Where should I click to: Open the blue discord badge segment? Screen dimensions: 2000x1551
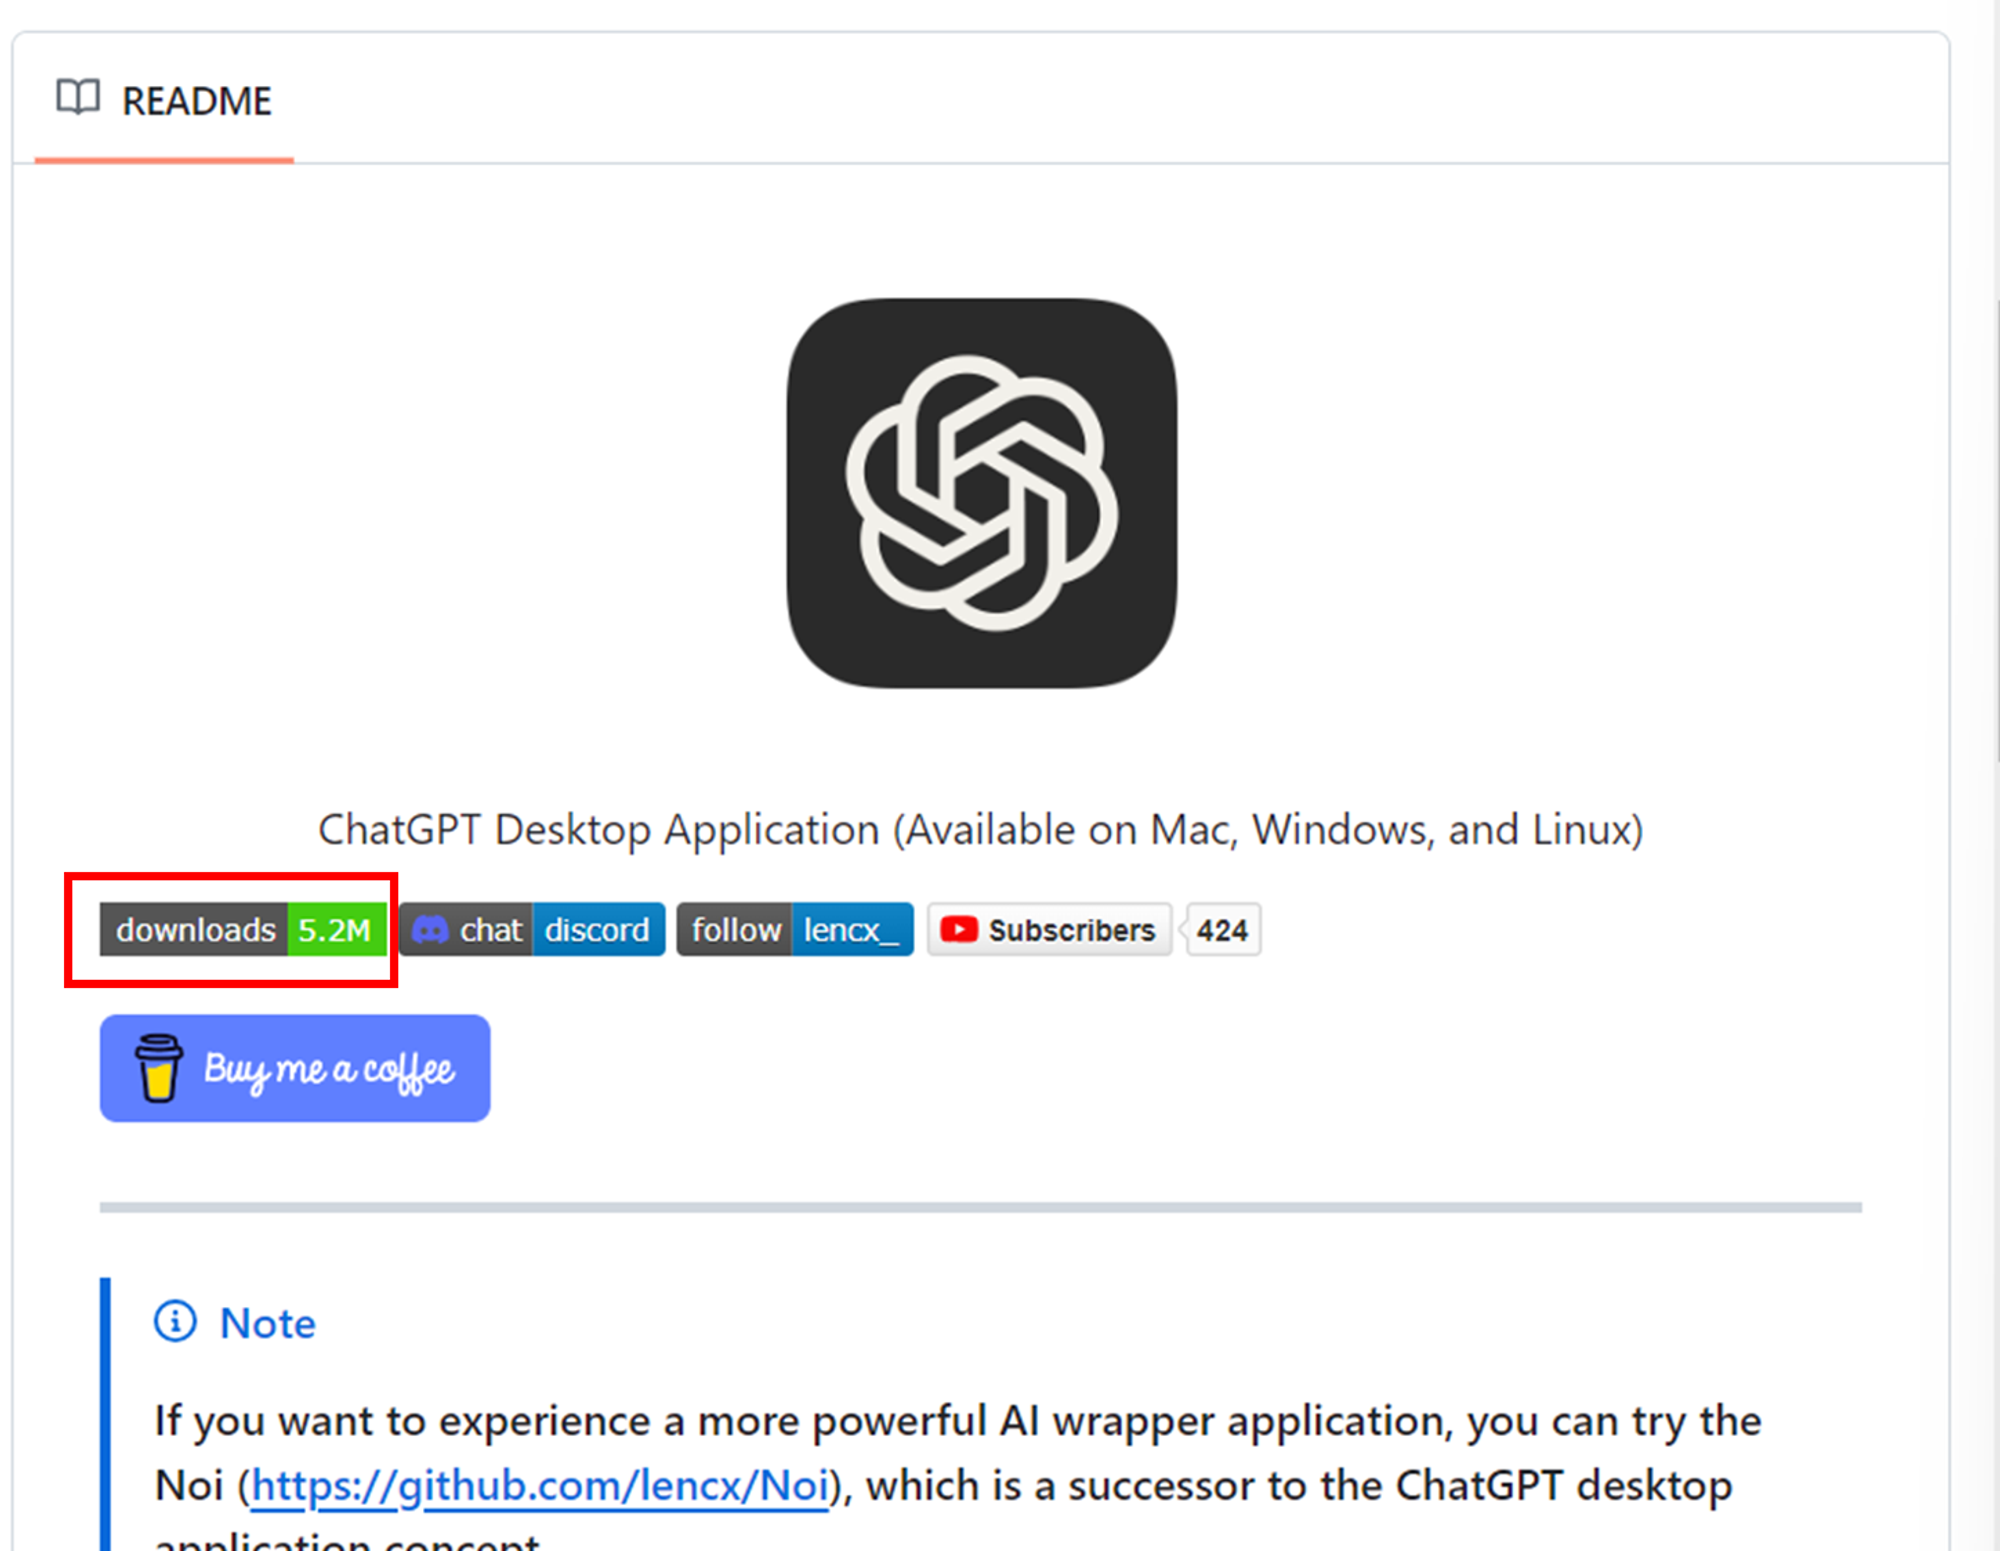[x=597, y=930]
